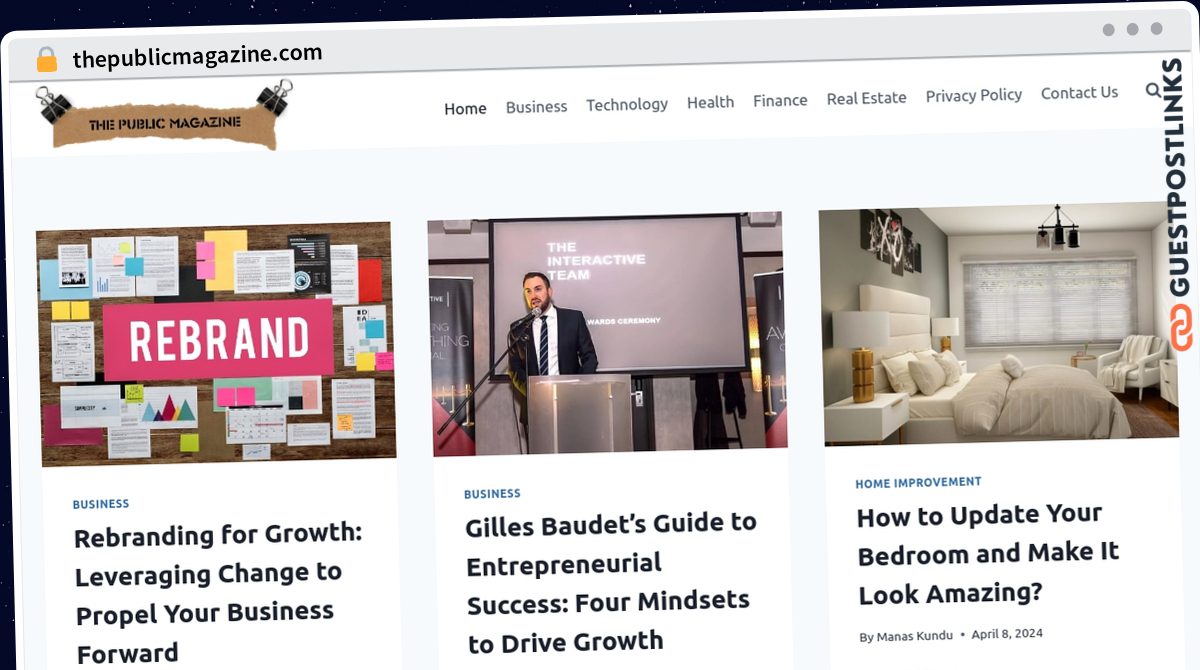Open the Contact Us page
Image resolution: width=1200 pixels, height=670 pixels.
click(x=1079, y=92)
